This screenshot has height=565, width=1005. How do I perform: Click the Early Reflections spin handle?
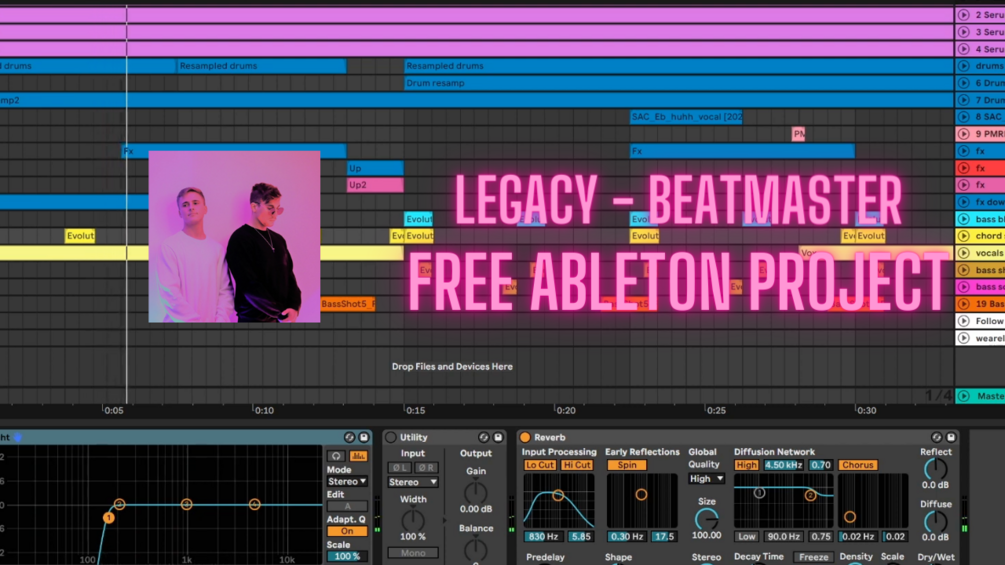(641, 495)
